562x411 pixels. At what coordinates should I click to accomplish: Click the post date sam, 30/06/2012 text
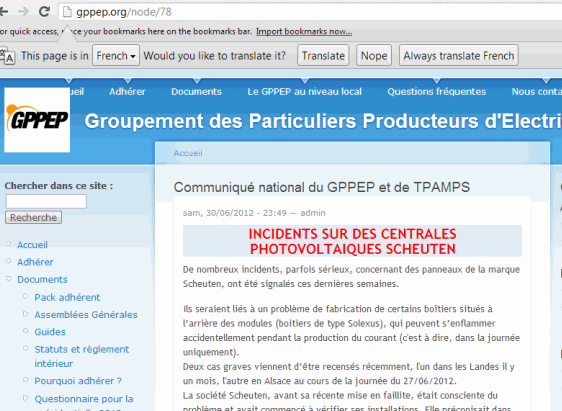click(234, 213)
